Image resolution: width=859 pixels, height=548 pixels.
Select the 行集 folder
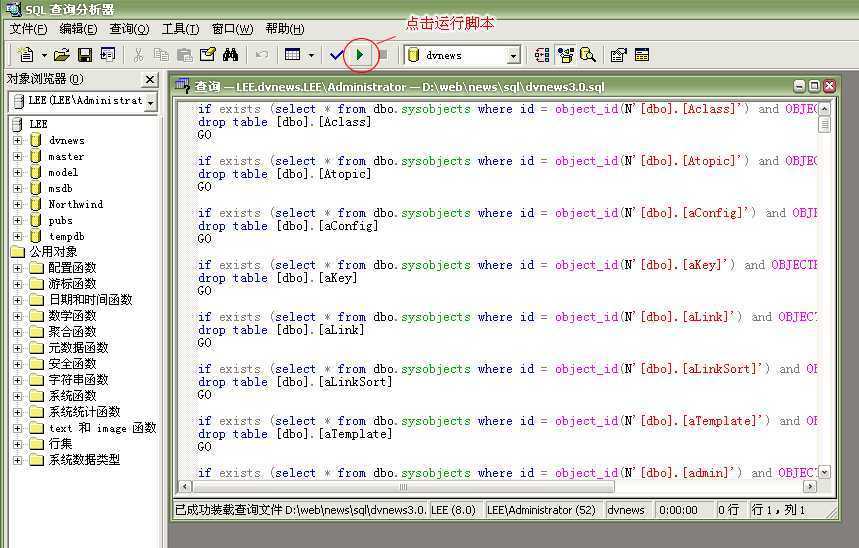click(x=60, y=444)
